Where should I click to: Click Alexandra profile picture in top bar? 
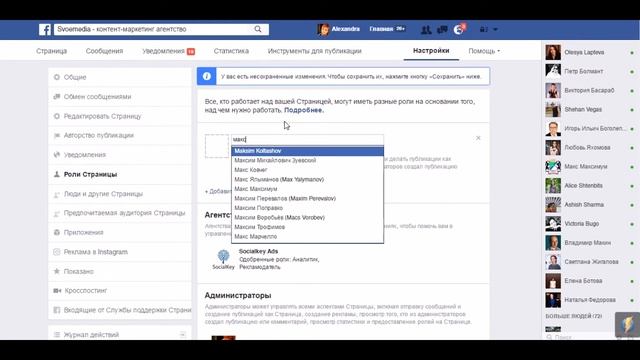pyautogui.click(x=323, y=29)
